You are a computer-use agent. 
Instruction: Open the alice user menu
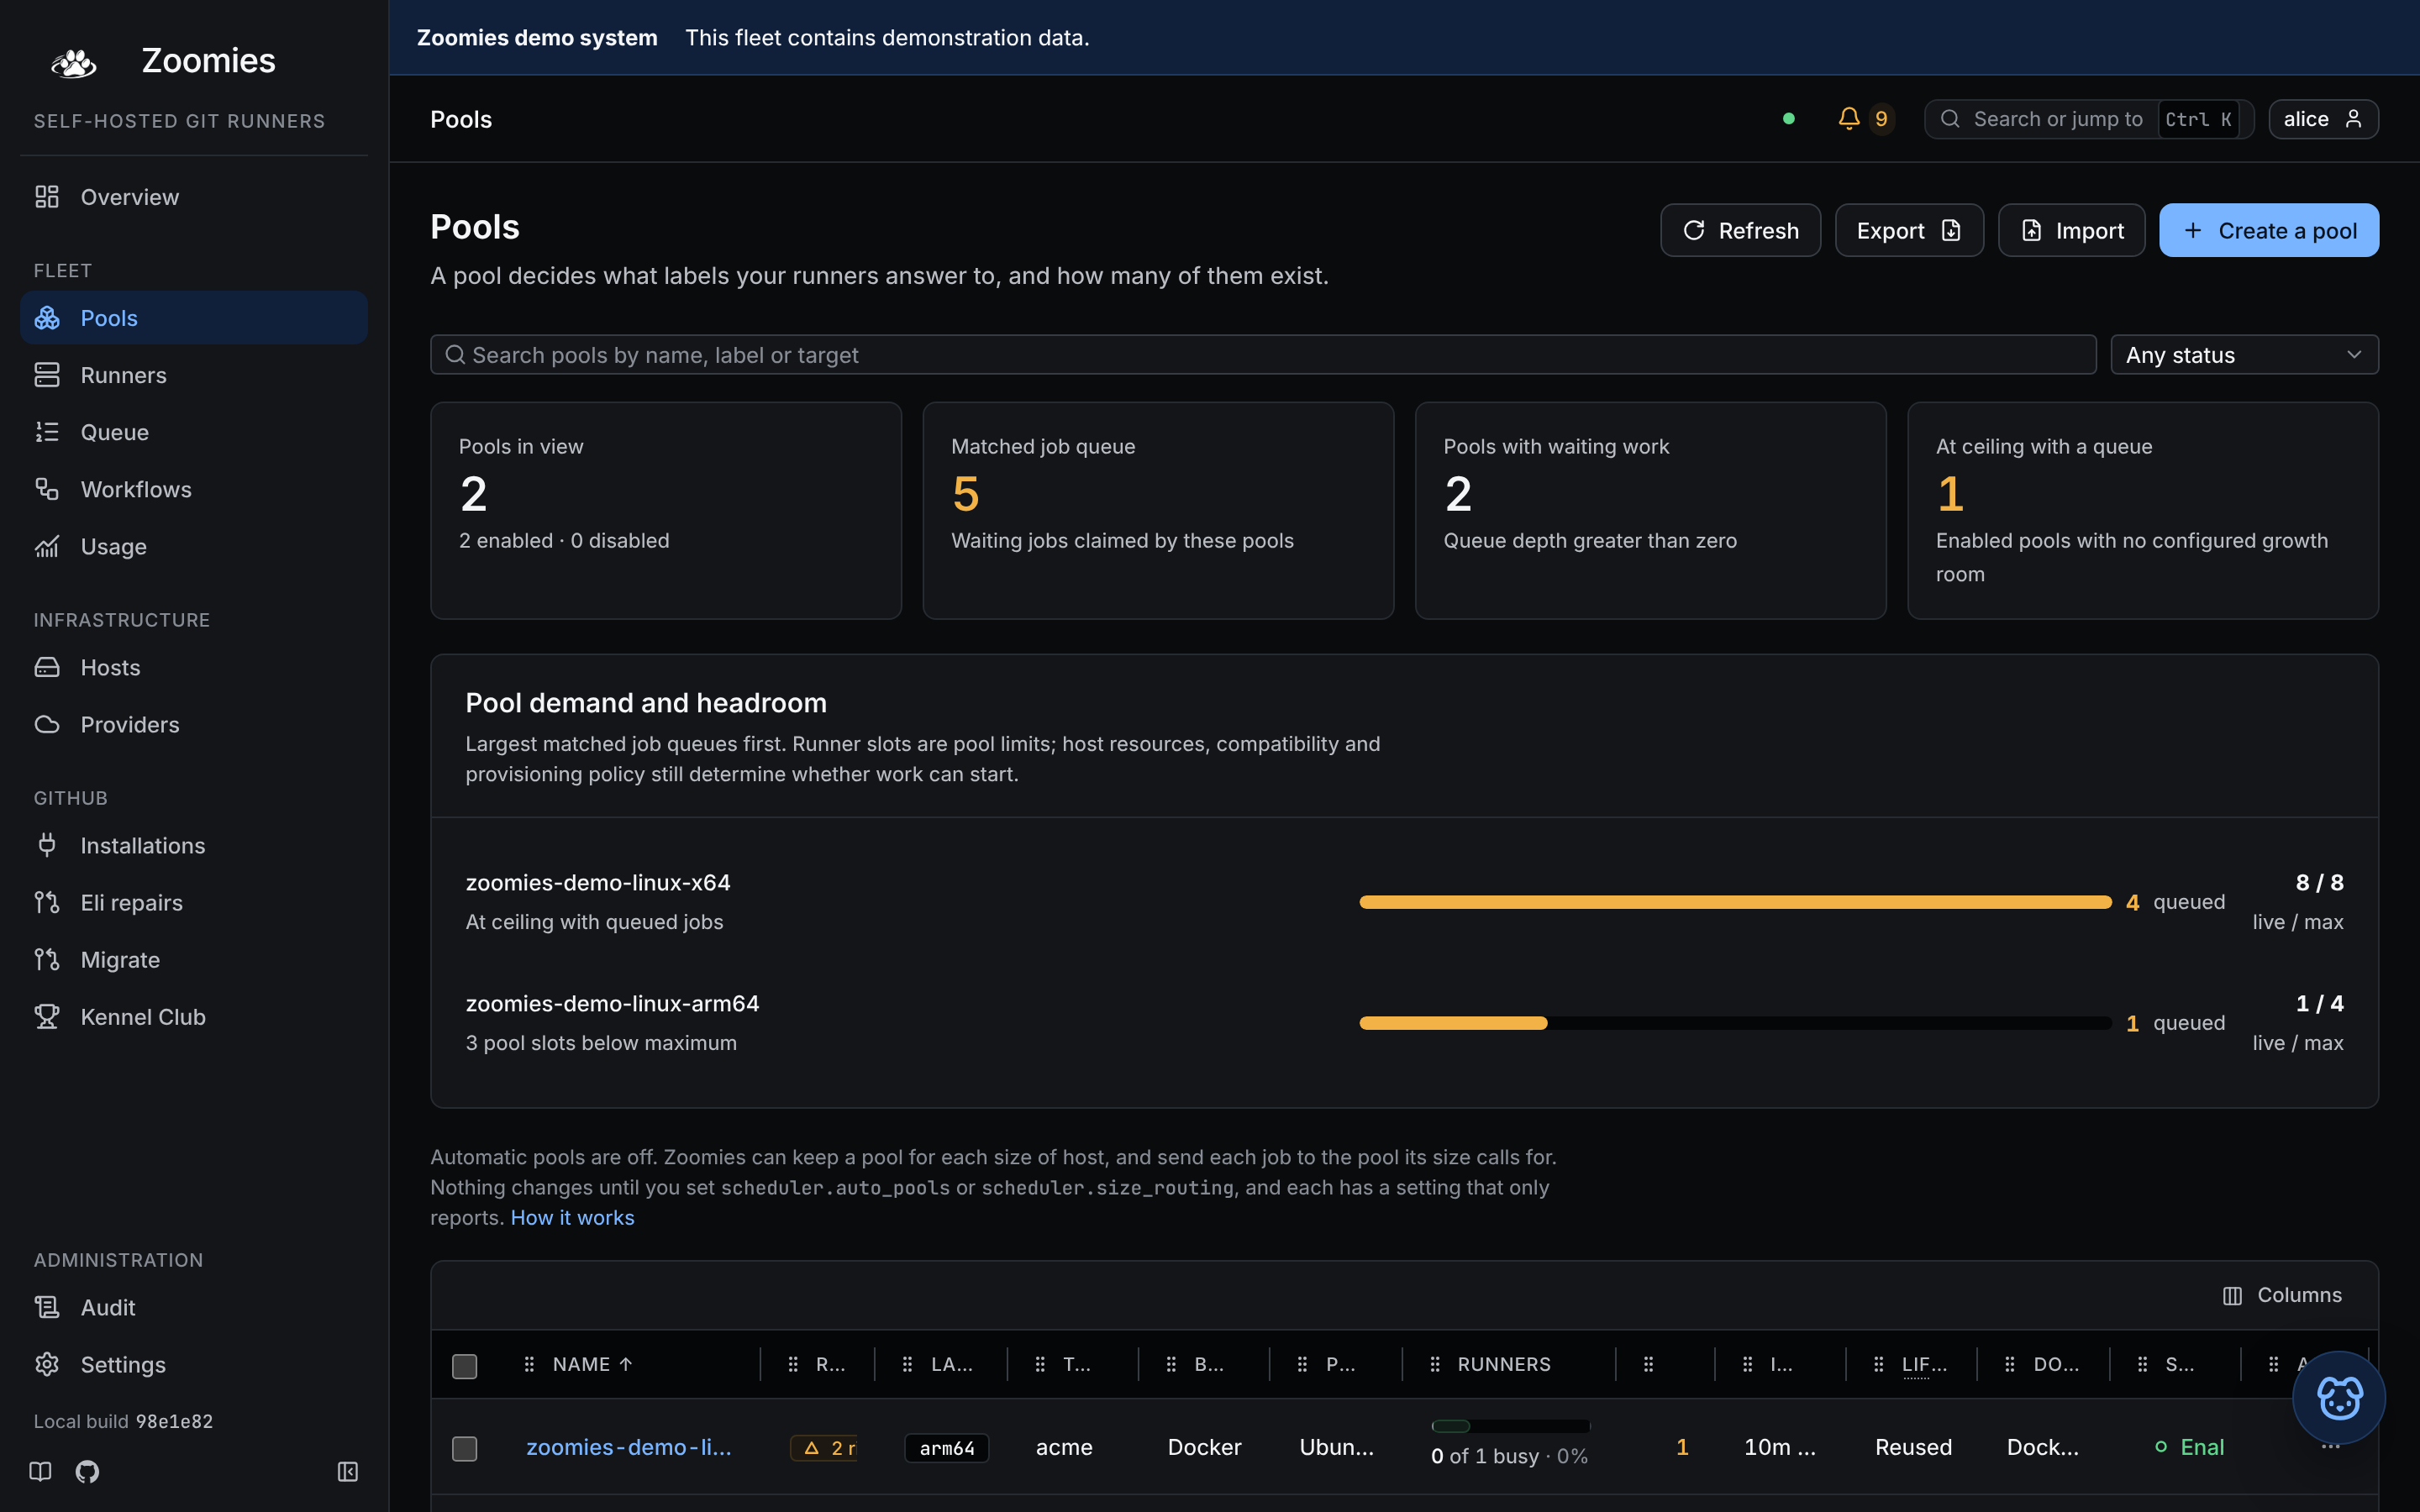(2323, 119)
